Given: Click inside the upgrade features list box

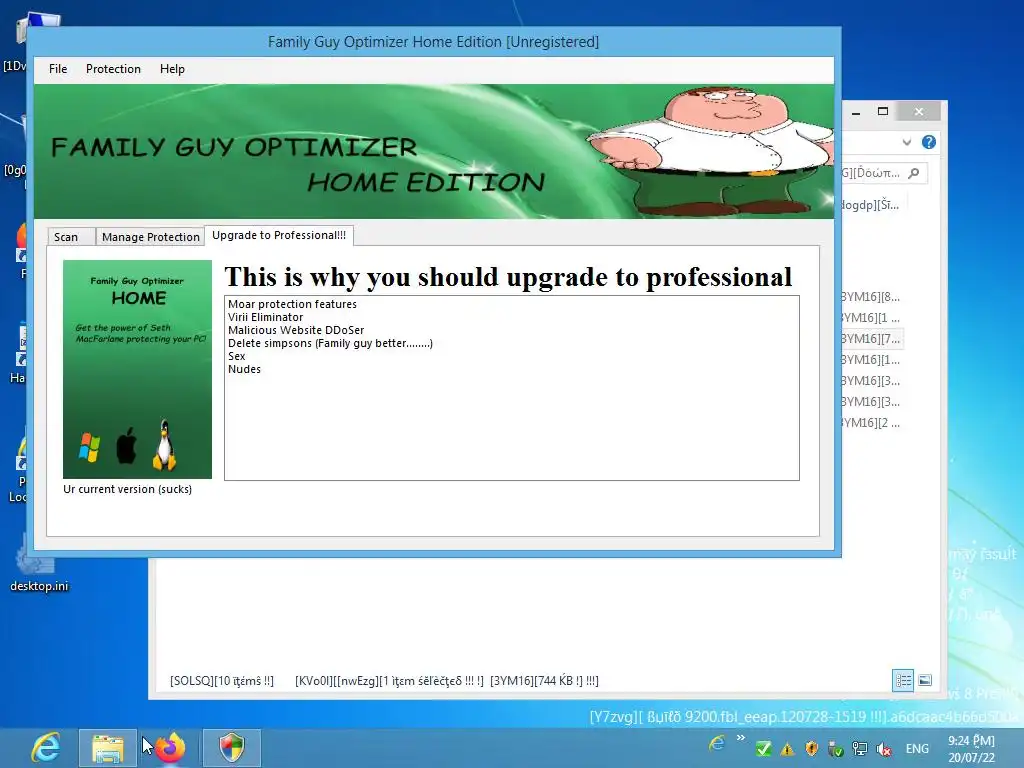Looking at the screenshot, I should [x=511, y=388].
